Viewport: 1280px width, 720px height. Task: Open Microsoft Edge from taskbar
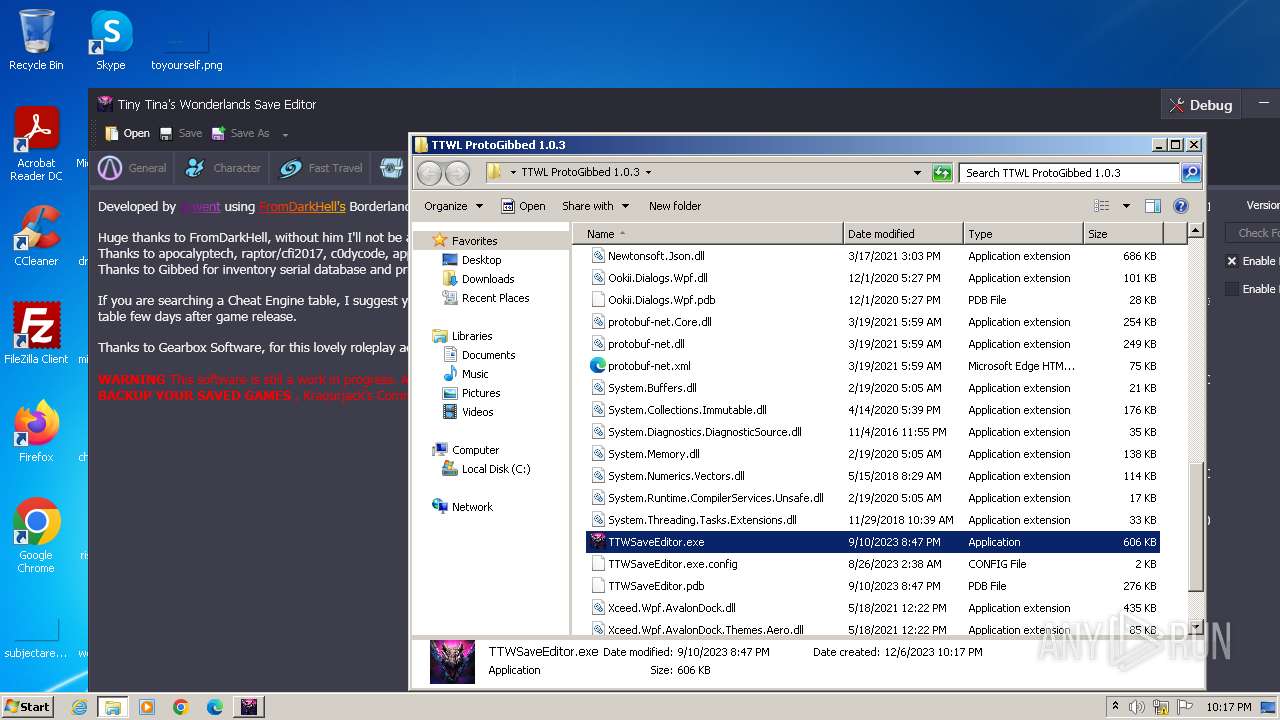coord(215,707)
